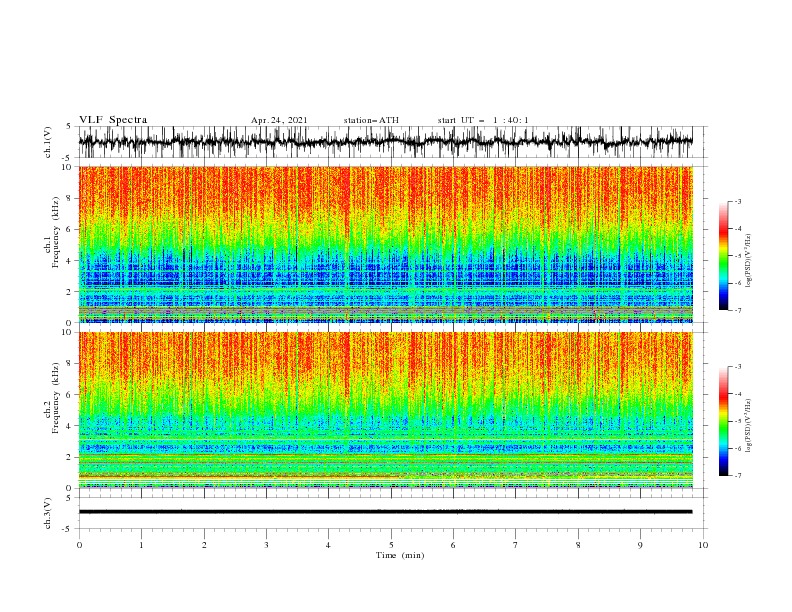Click the ch.1 spectrogram color bar
Image resolution: width=792 pixels, height=612 pixels.
[723, 256]
